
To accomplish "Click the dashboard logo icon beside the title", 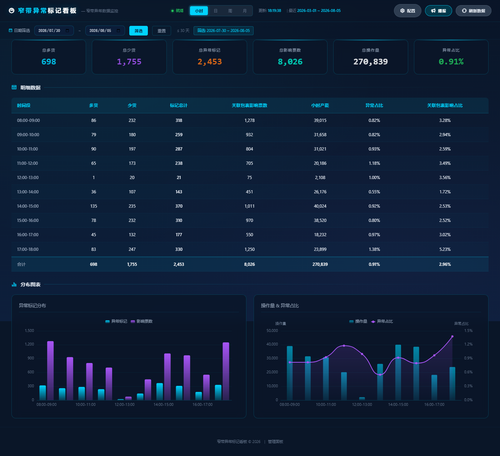I will 11,11.
